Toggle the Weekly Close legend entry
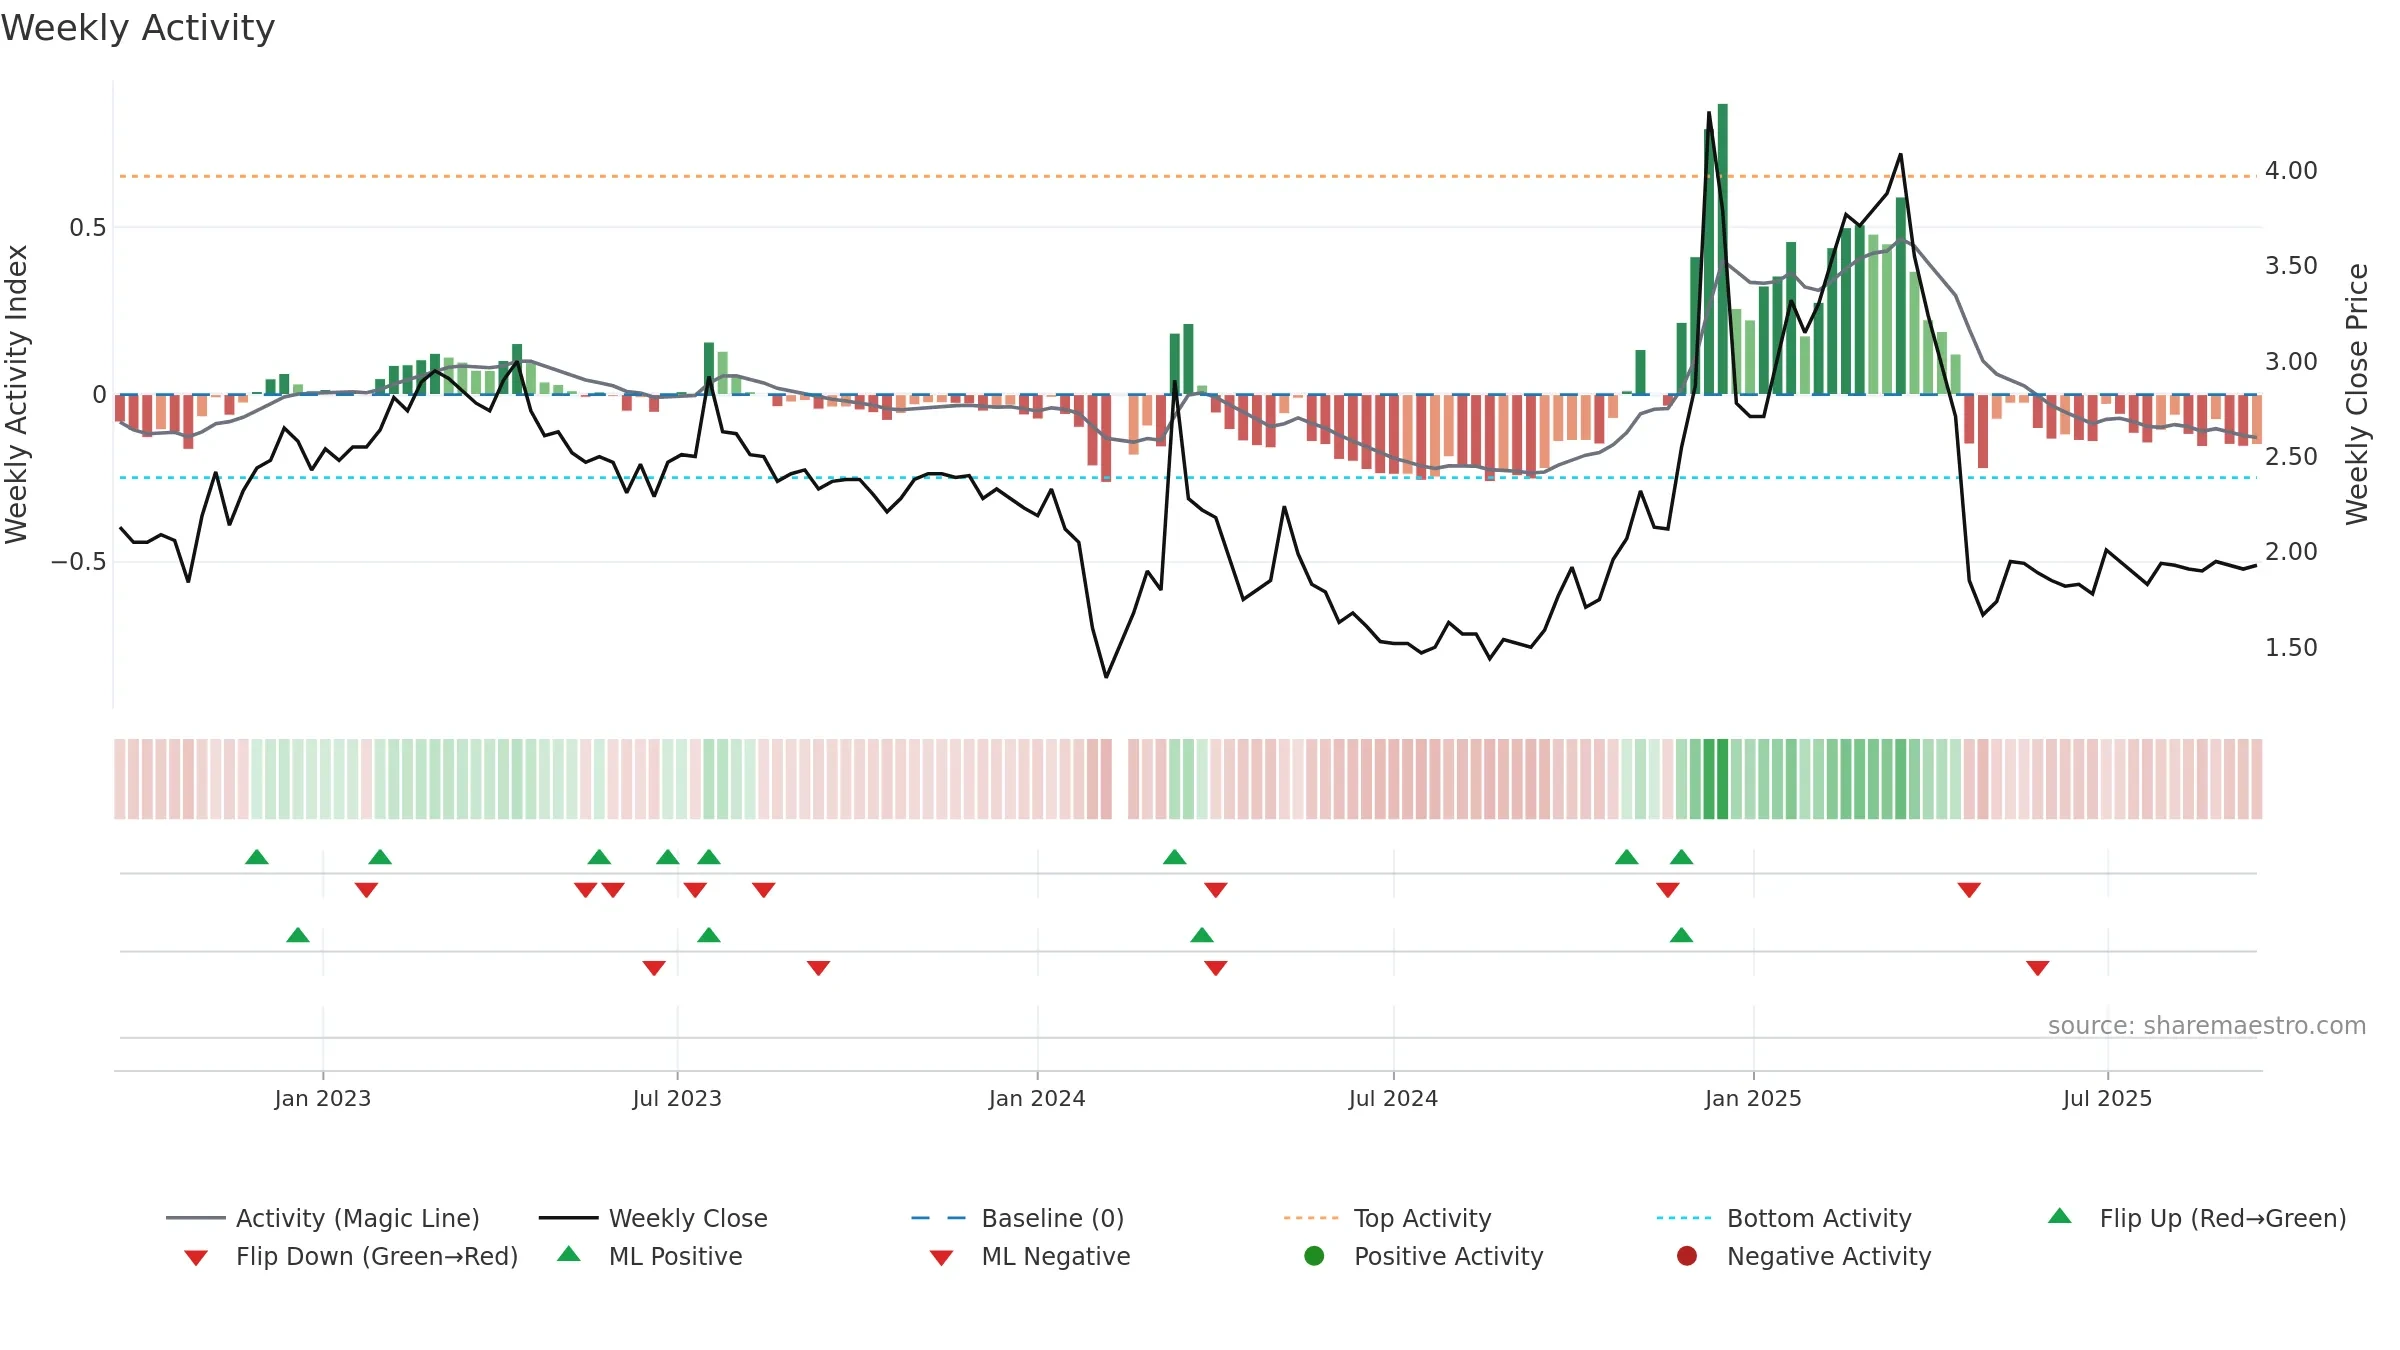The width and height of the screenshot is (2400, 1350). coord(653,1218)
